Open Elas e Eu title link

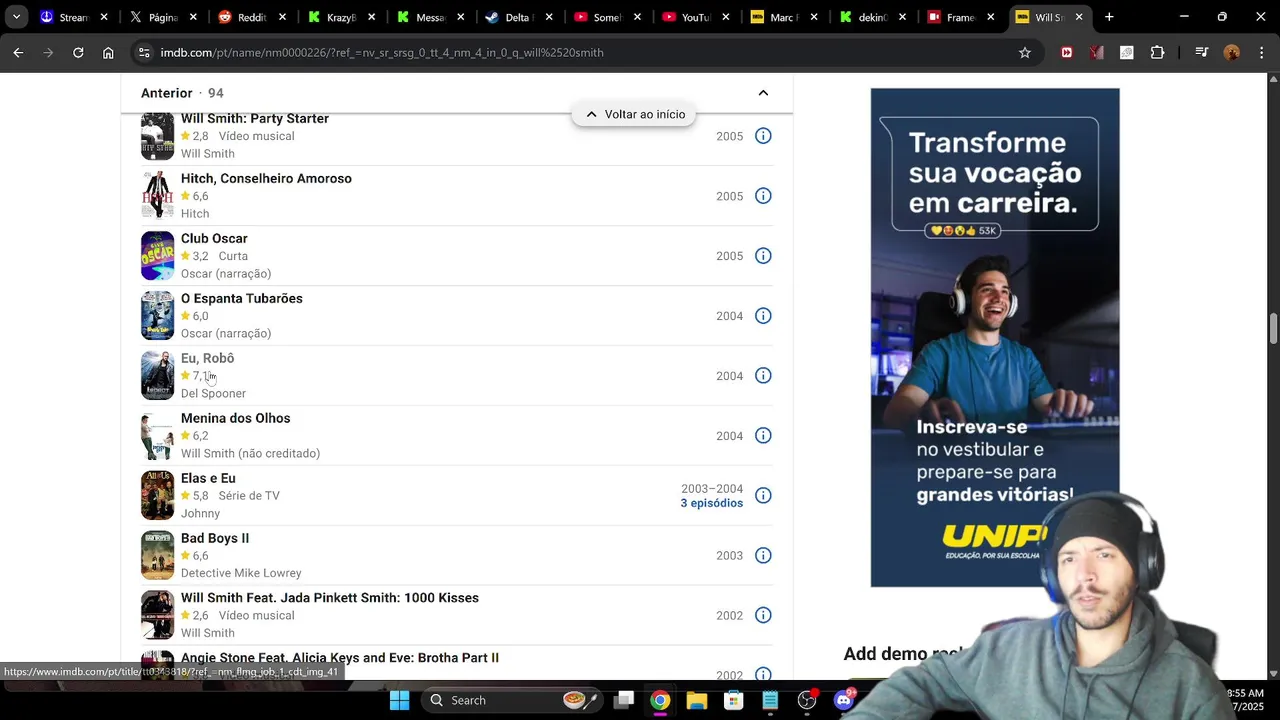[x=208, y=478]
